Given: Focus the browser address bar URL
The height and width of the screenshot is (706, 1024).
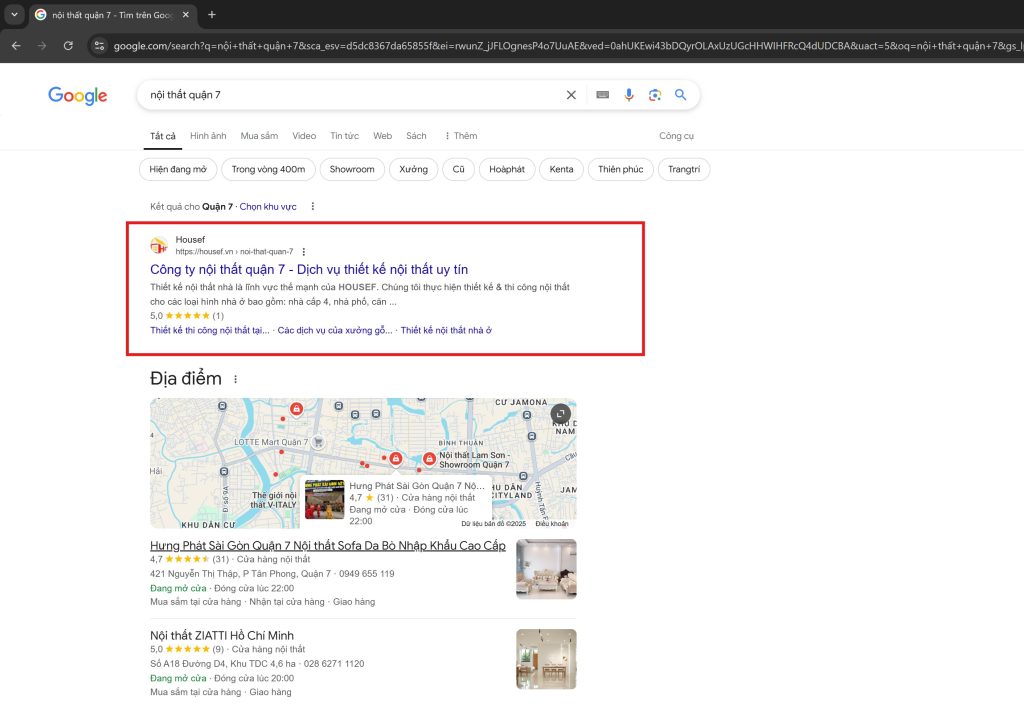Looking at the screenshot, I should (x=567, y=46).
